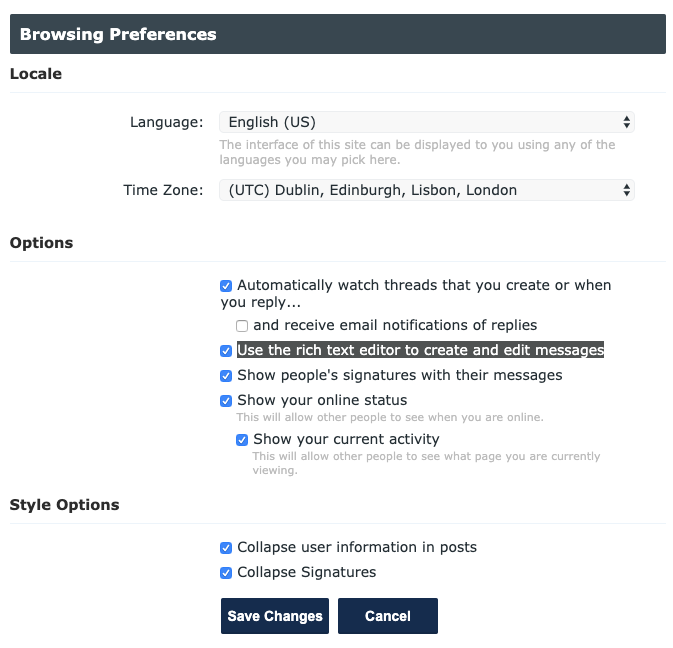Image resolution: width=673 pixels, height=648 pixels.
Task: Click the Show your online status label
Action: pos(322,400)
